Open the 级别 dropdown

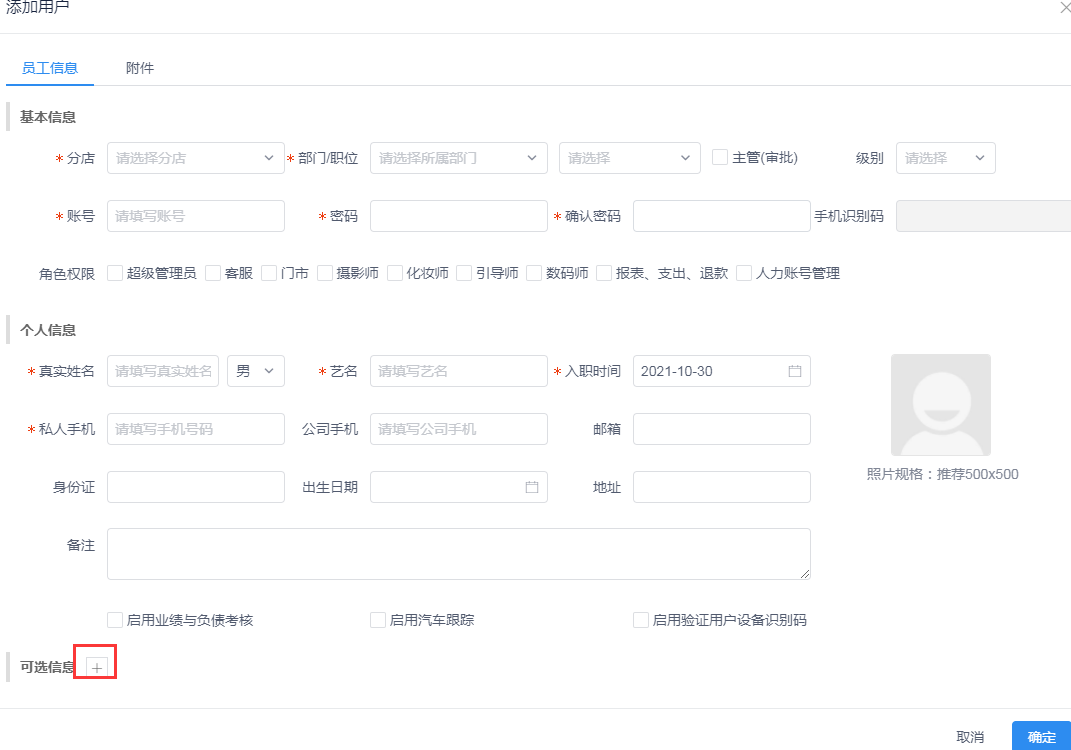(x=945, y=157)
